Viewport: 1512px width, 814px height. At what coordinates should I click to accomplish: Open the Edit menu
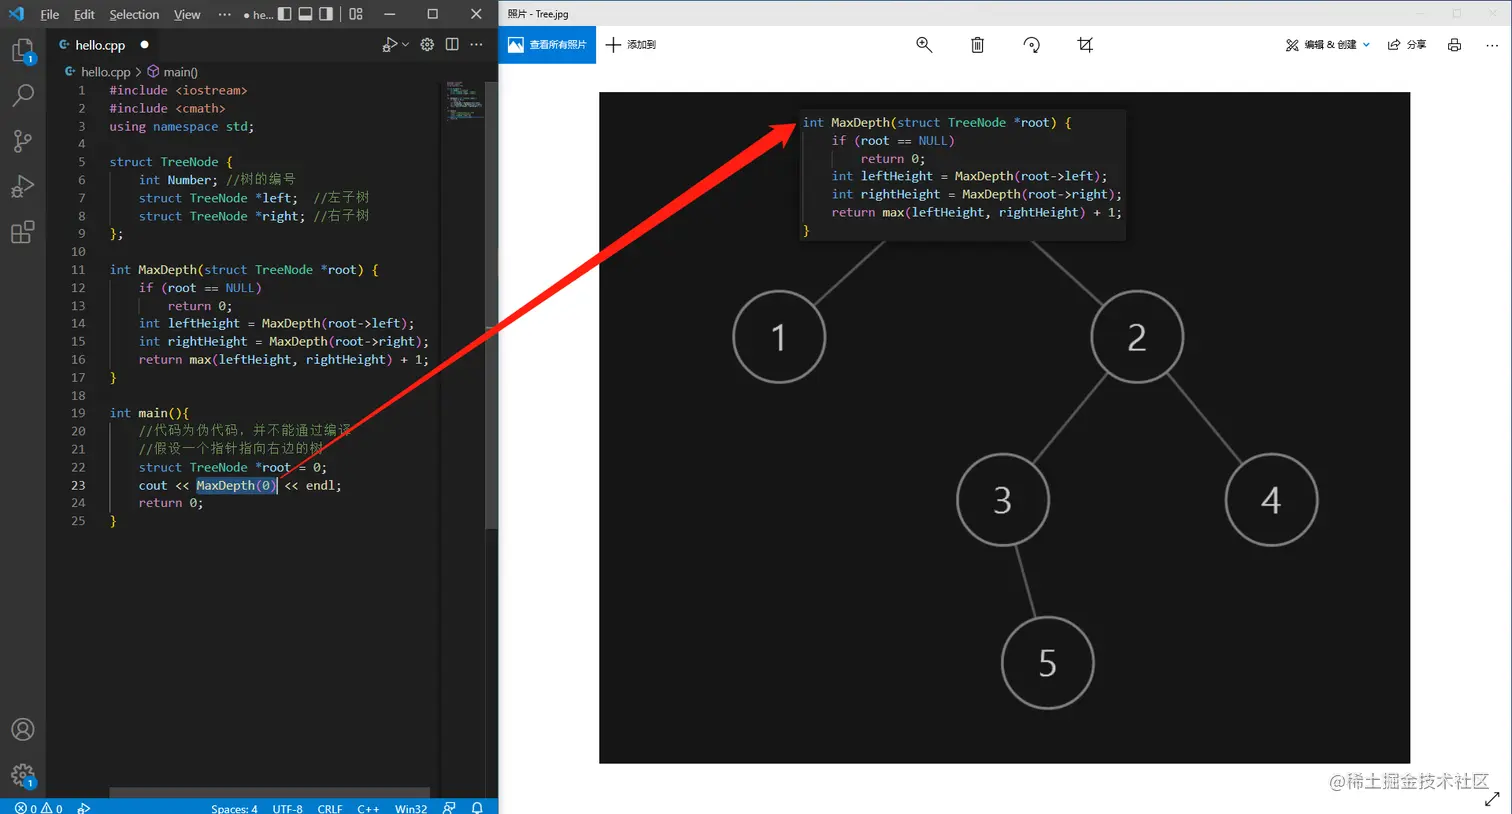pyautogui.click(x=85, y=15)
